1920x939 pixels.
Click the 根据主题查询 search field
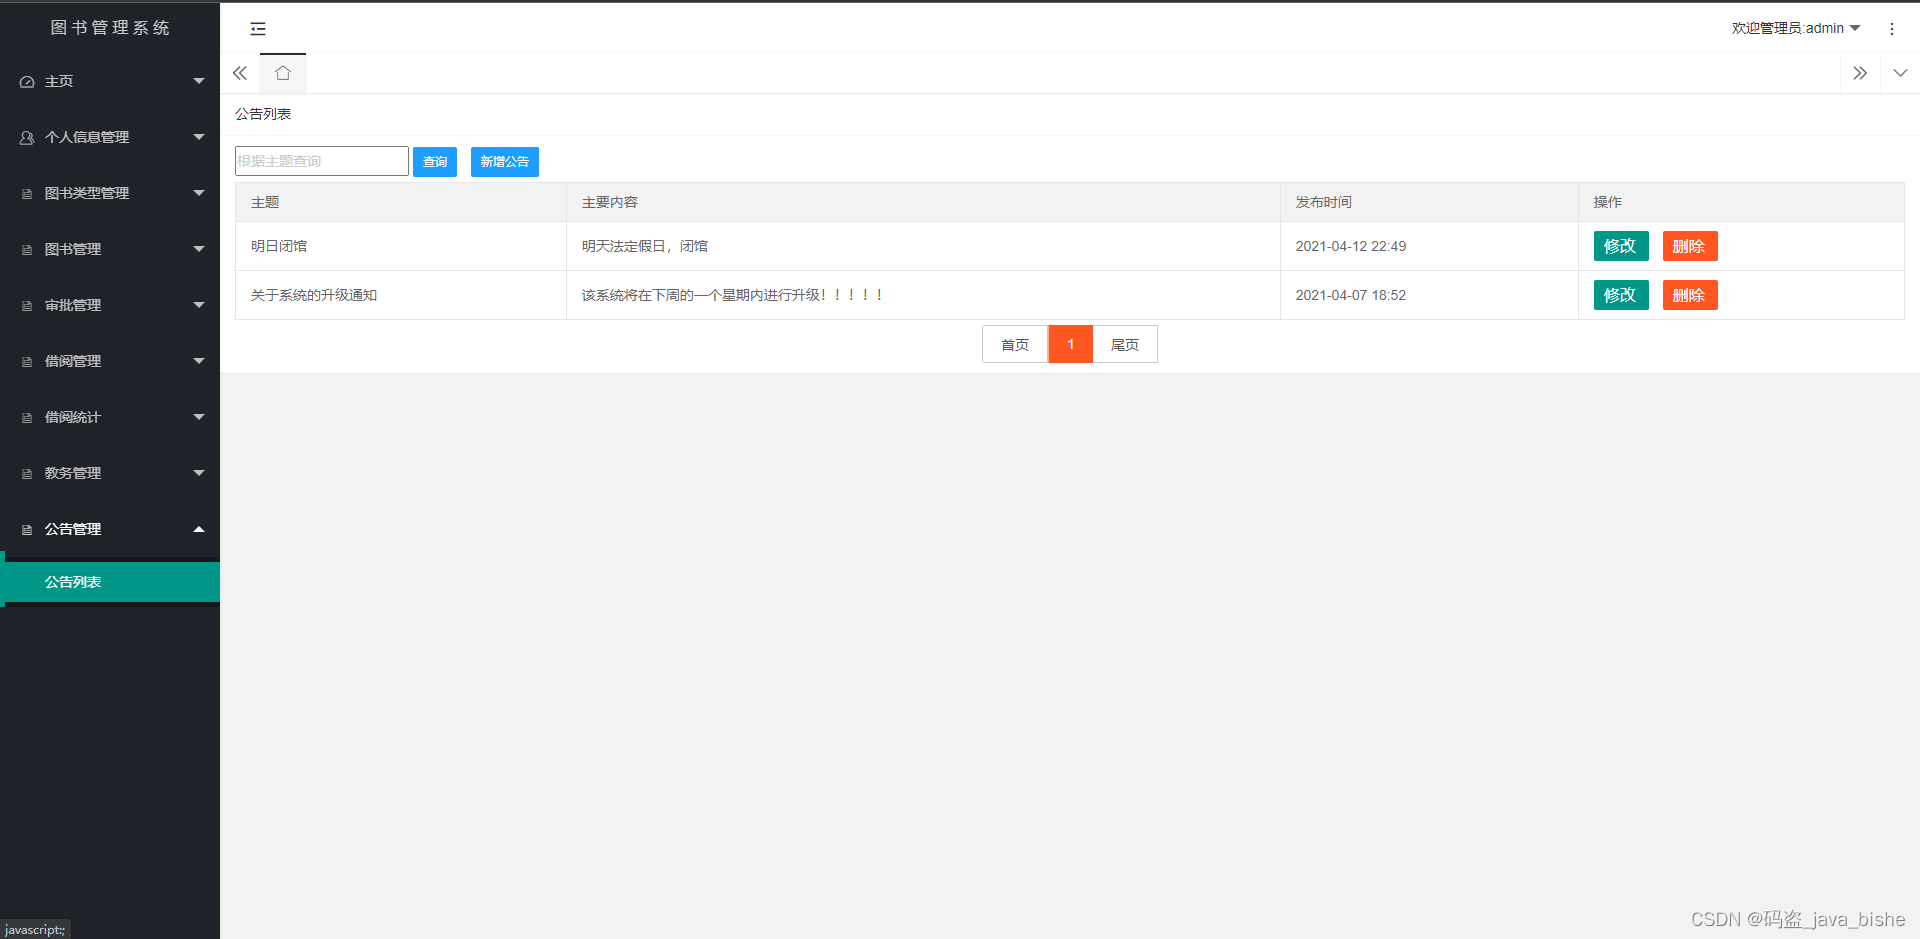pos(322,161)
